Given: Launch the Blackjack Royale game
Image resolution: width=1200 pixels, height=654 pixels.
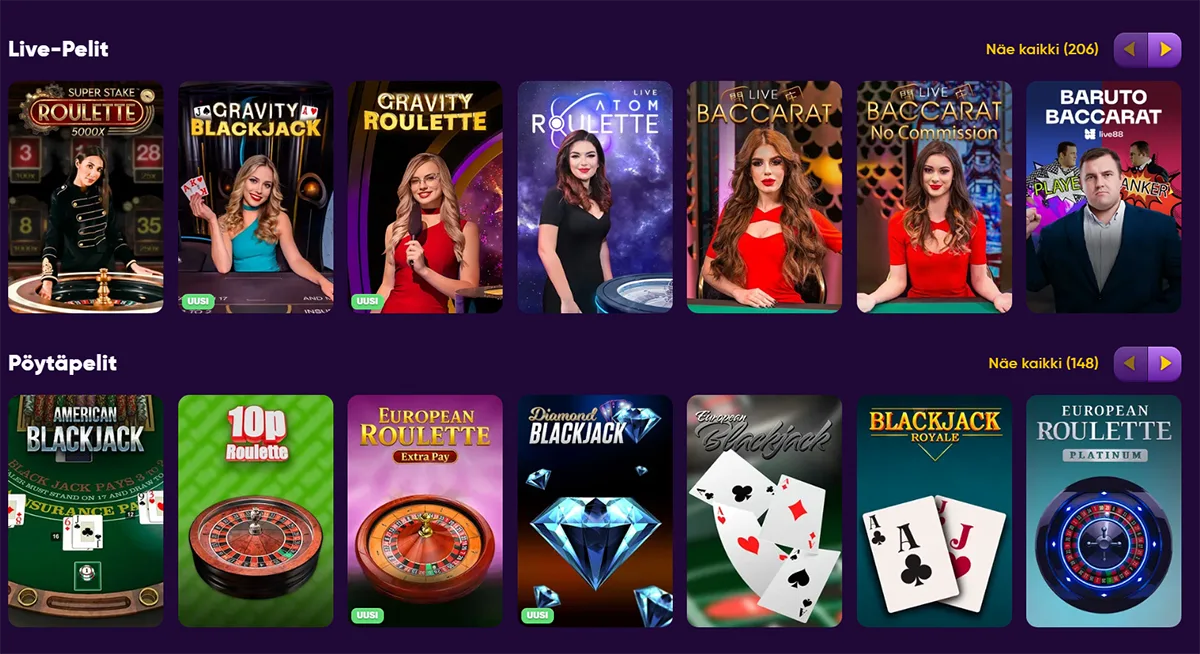Looking at the screenshot, I should coord(934,511).
